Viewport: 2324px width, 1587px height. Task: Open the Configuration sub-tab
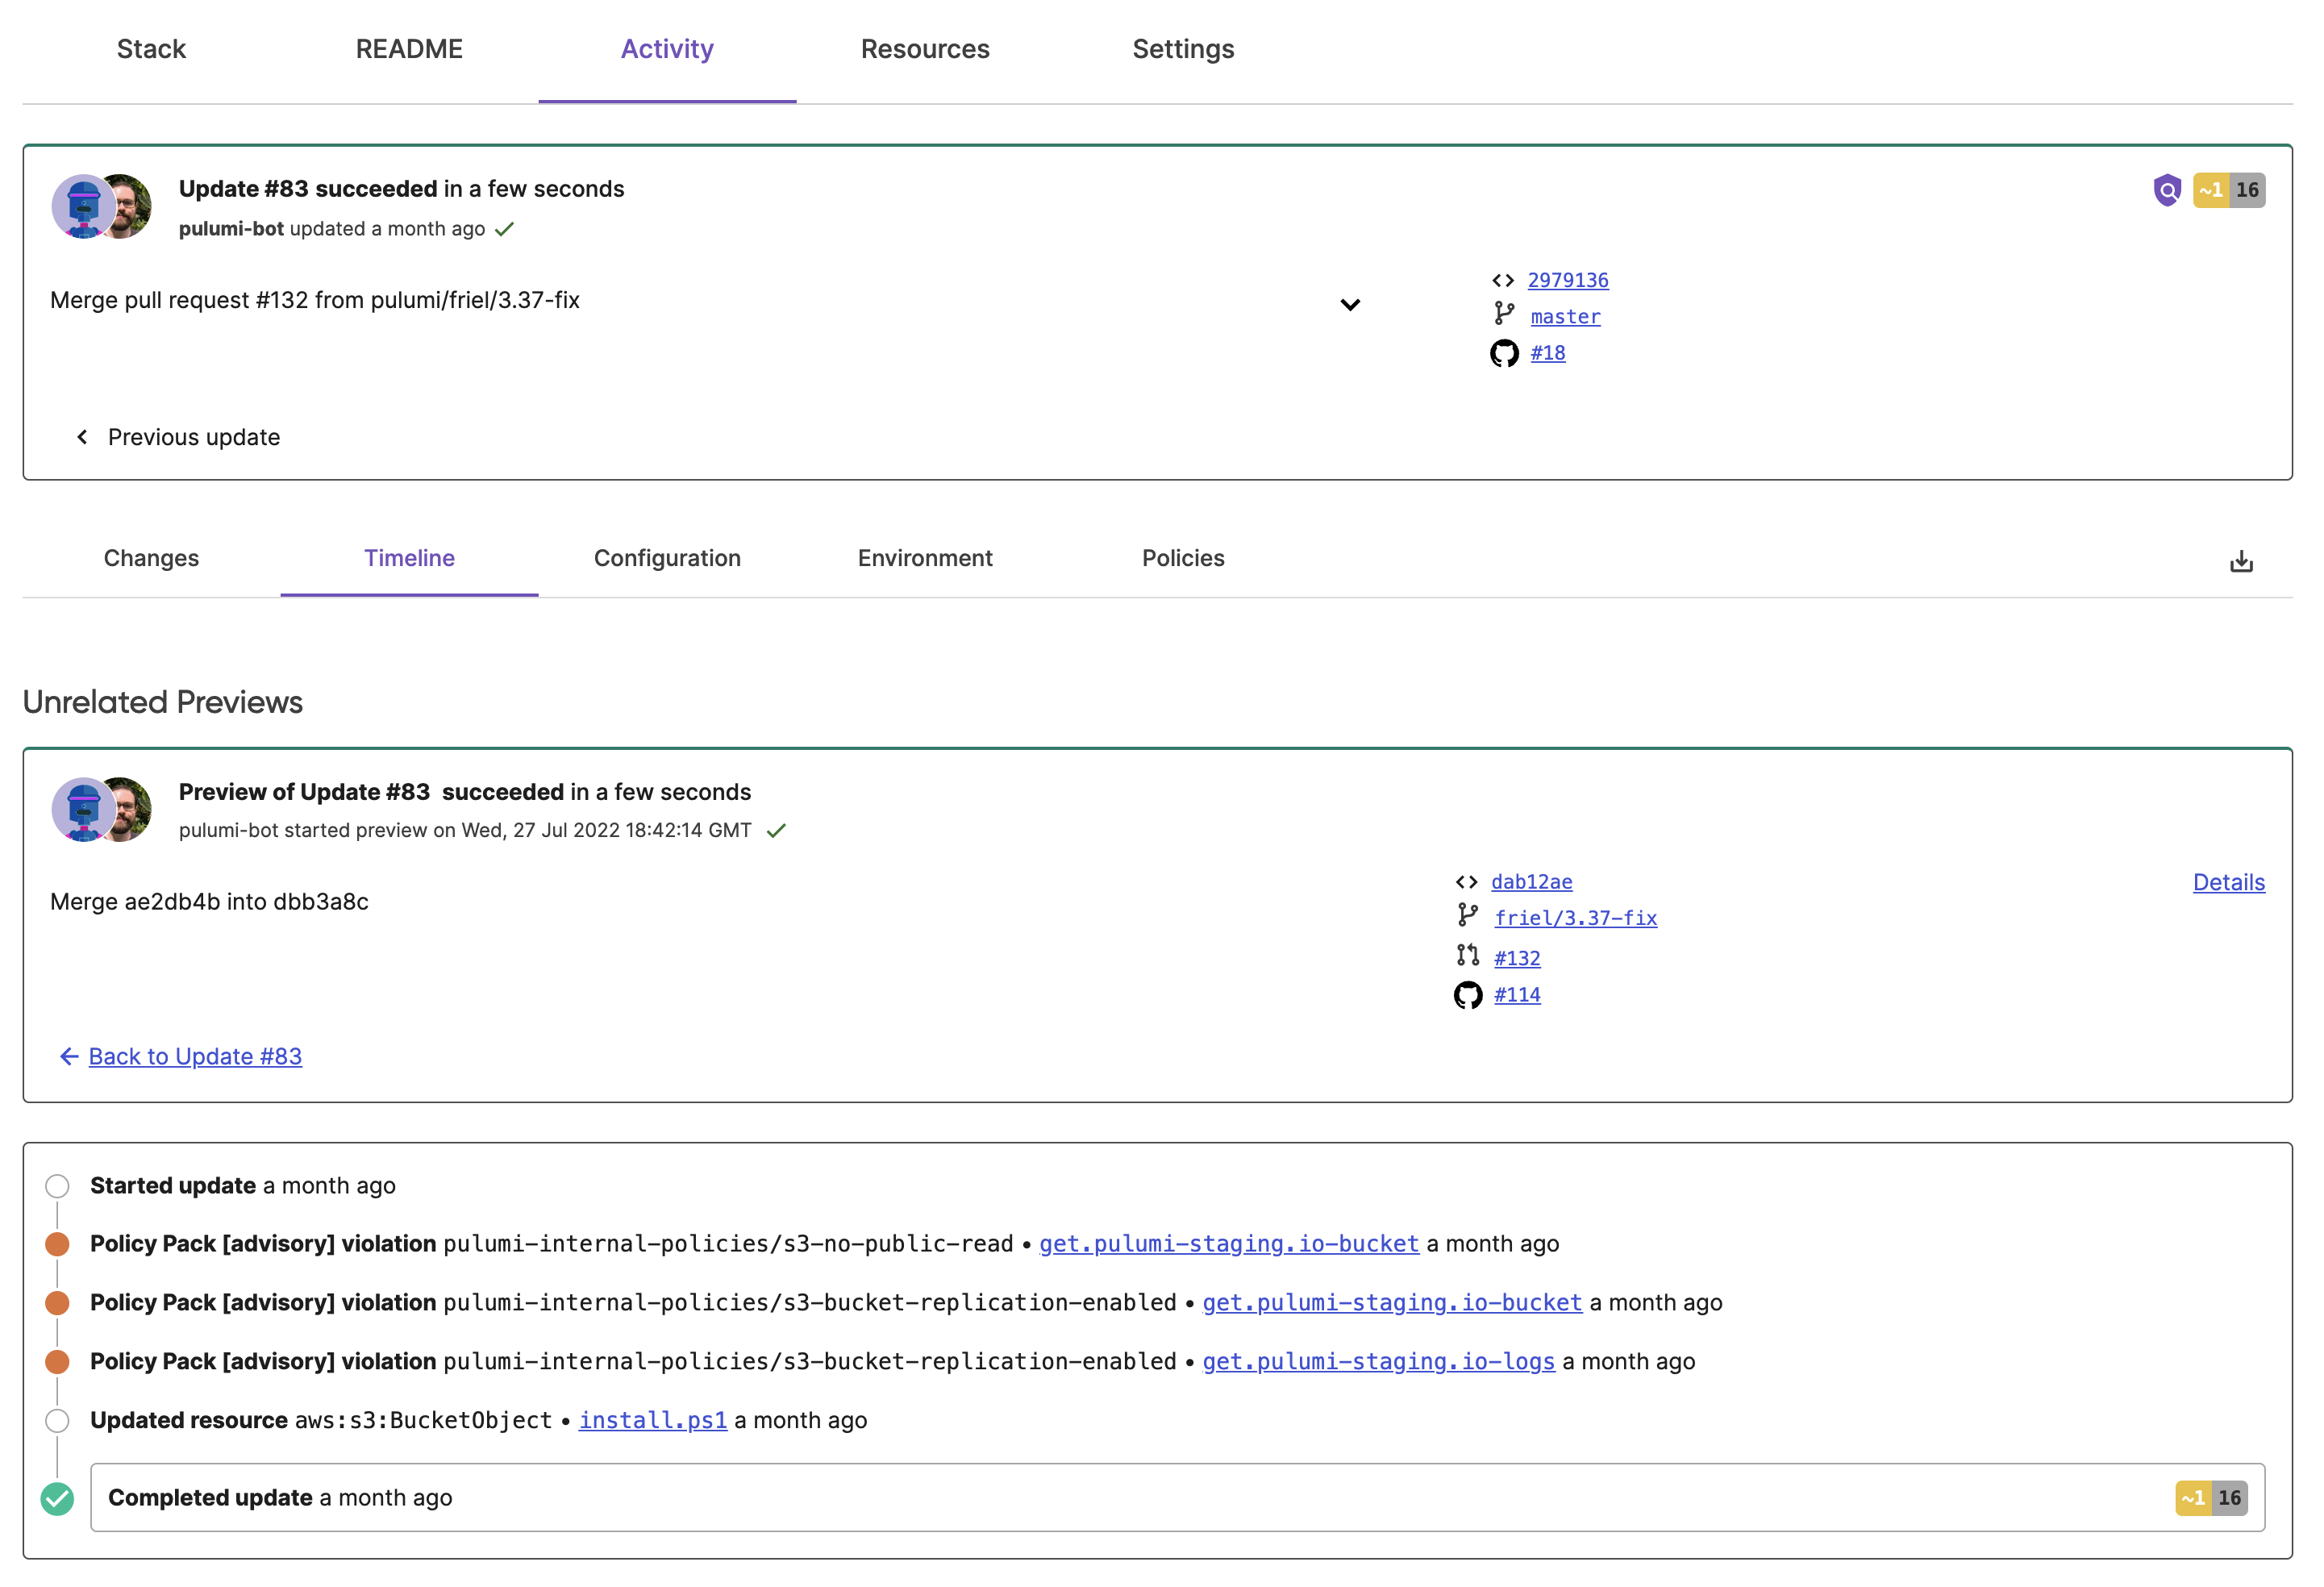click(x=667, y=558)
